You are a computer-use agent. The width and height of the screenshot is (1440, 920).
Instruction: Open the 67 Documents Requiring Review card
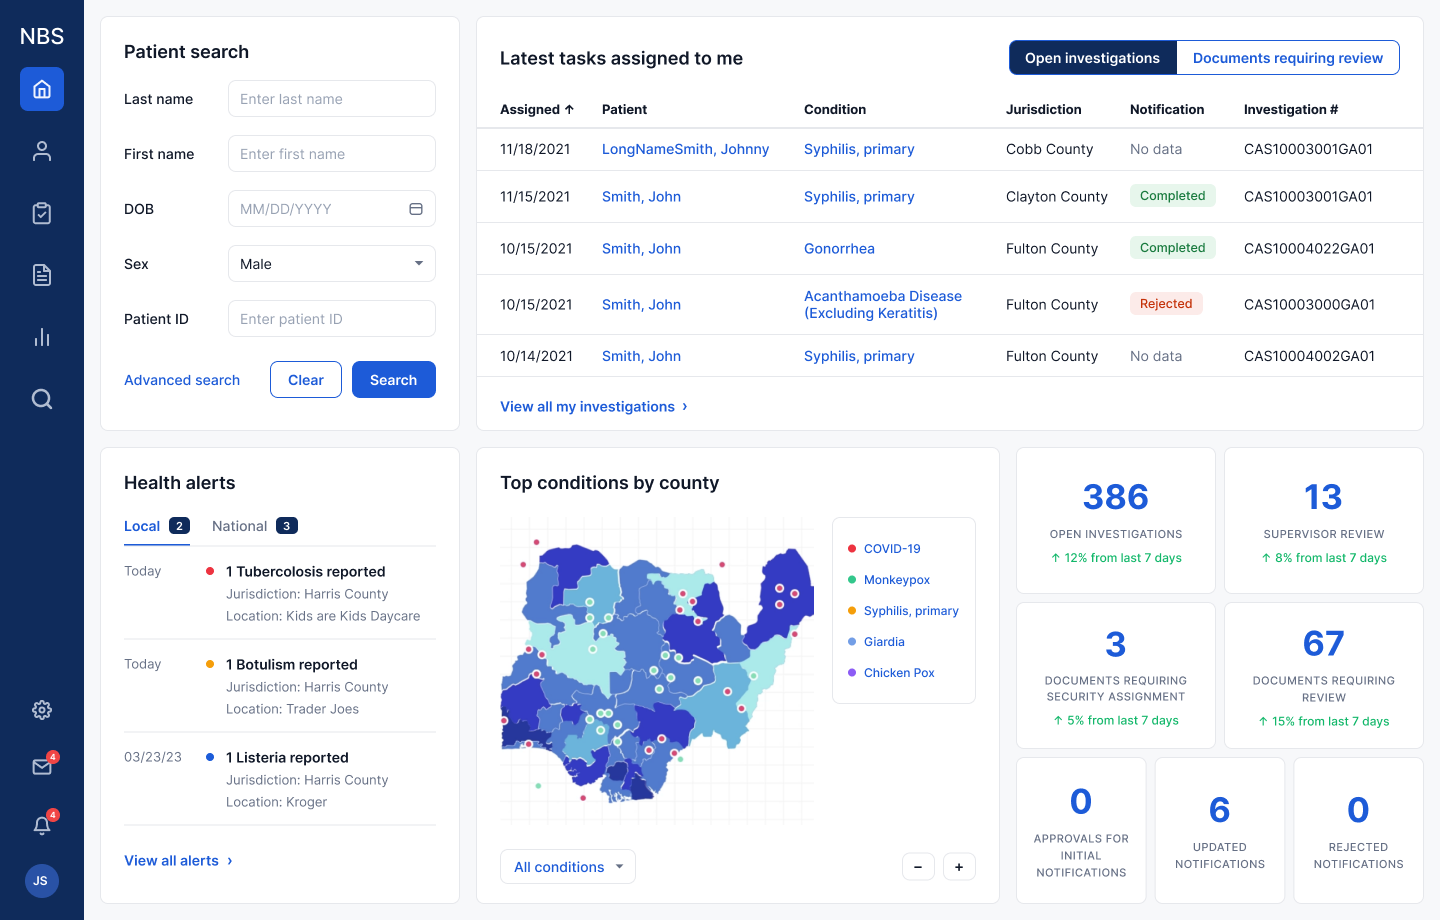pyautogui.click(x=1324, y=675)
